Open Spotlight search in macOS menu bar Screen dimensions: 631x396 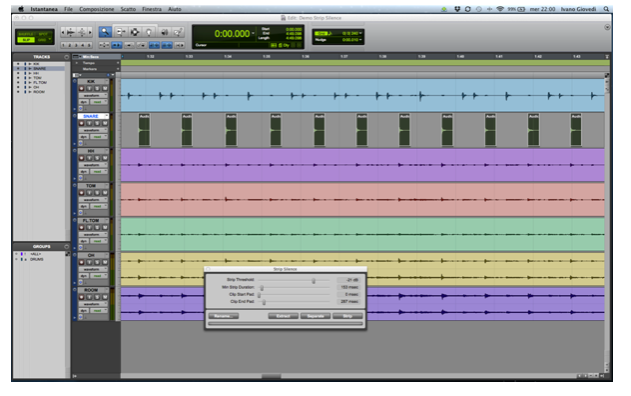(606, 9)
